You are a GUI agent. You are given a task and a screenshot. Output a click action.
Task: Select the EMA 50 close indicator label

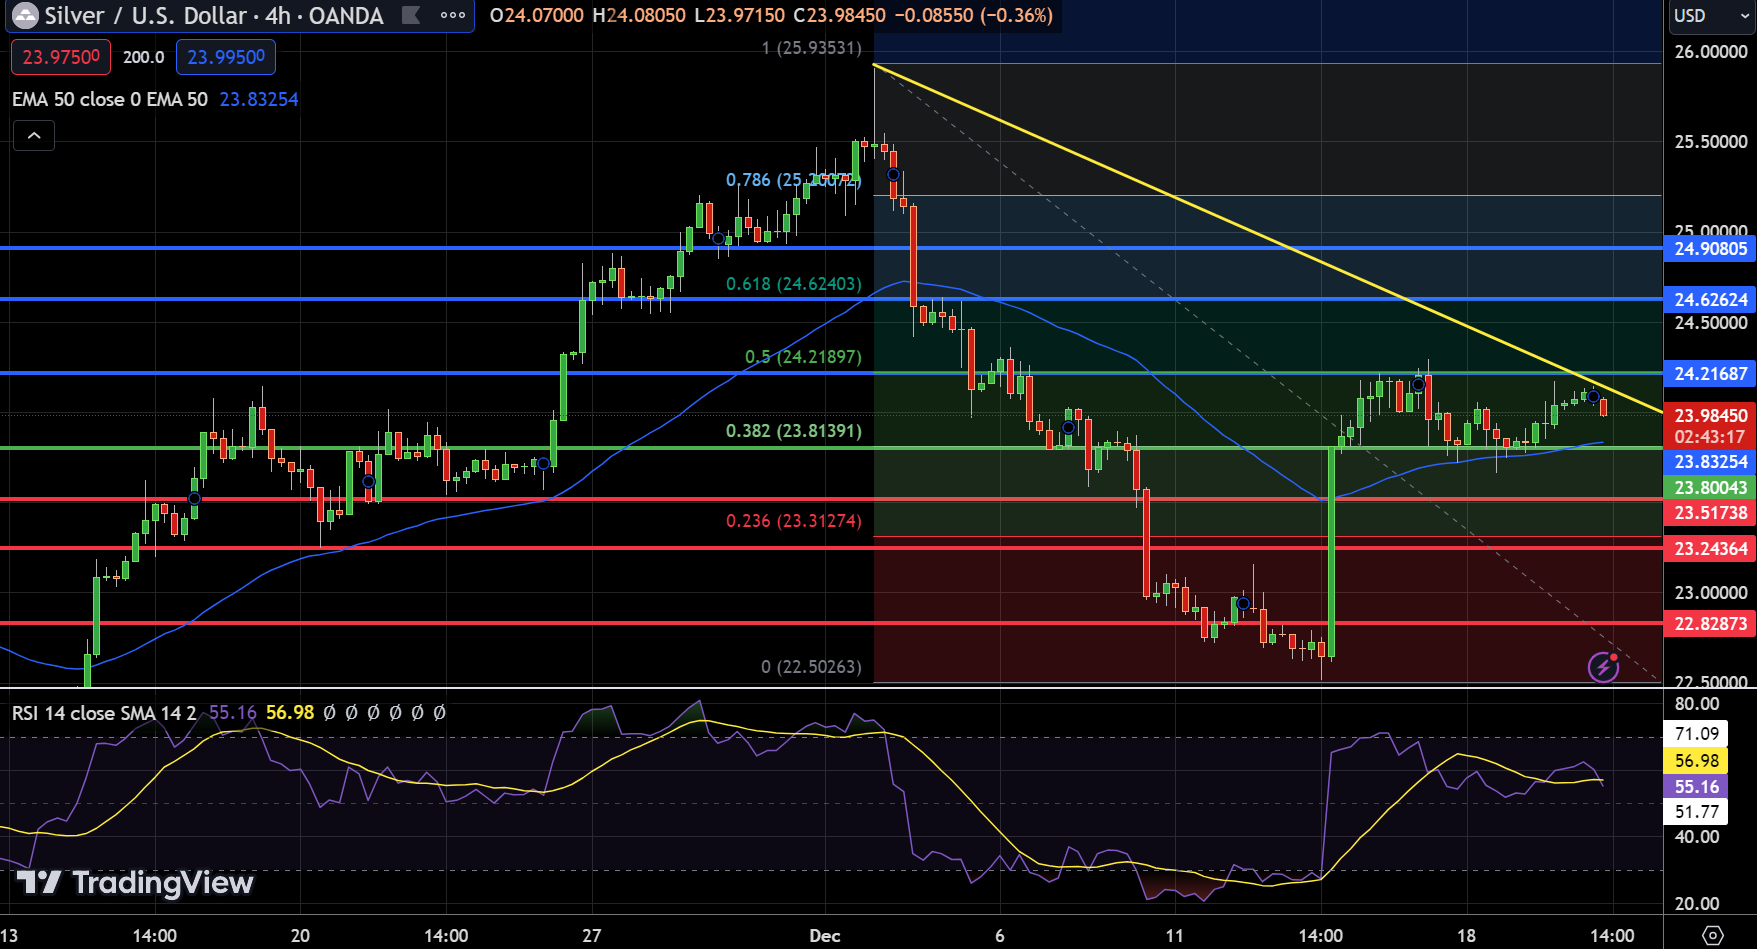pos(110,99)
